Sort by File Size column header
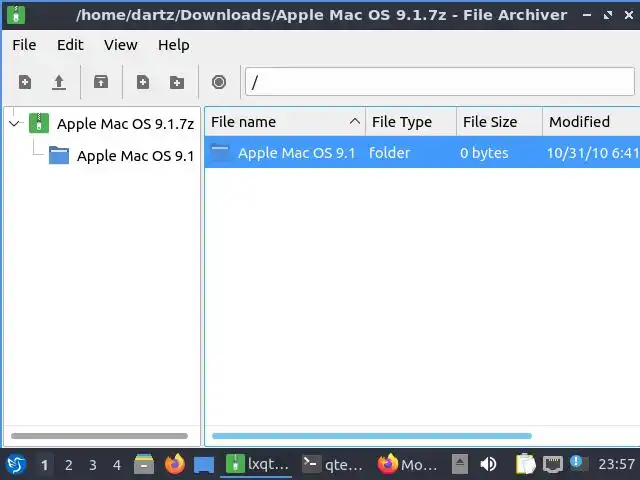Viewport: 640px width, 480px height. (x=500, y=122)
